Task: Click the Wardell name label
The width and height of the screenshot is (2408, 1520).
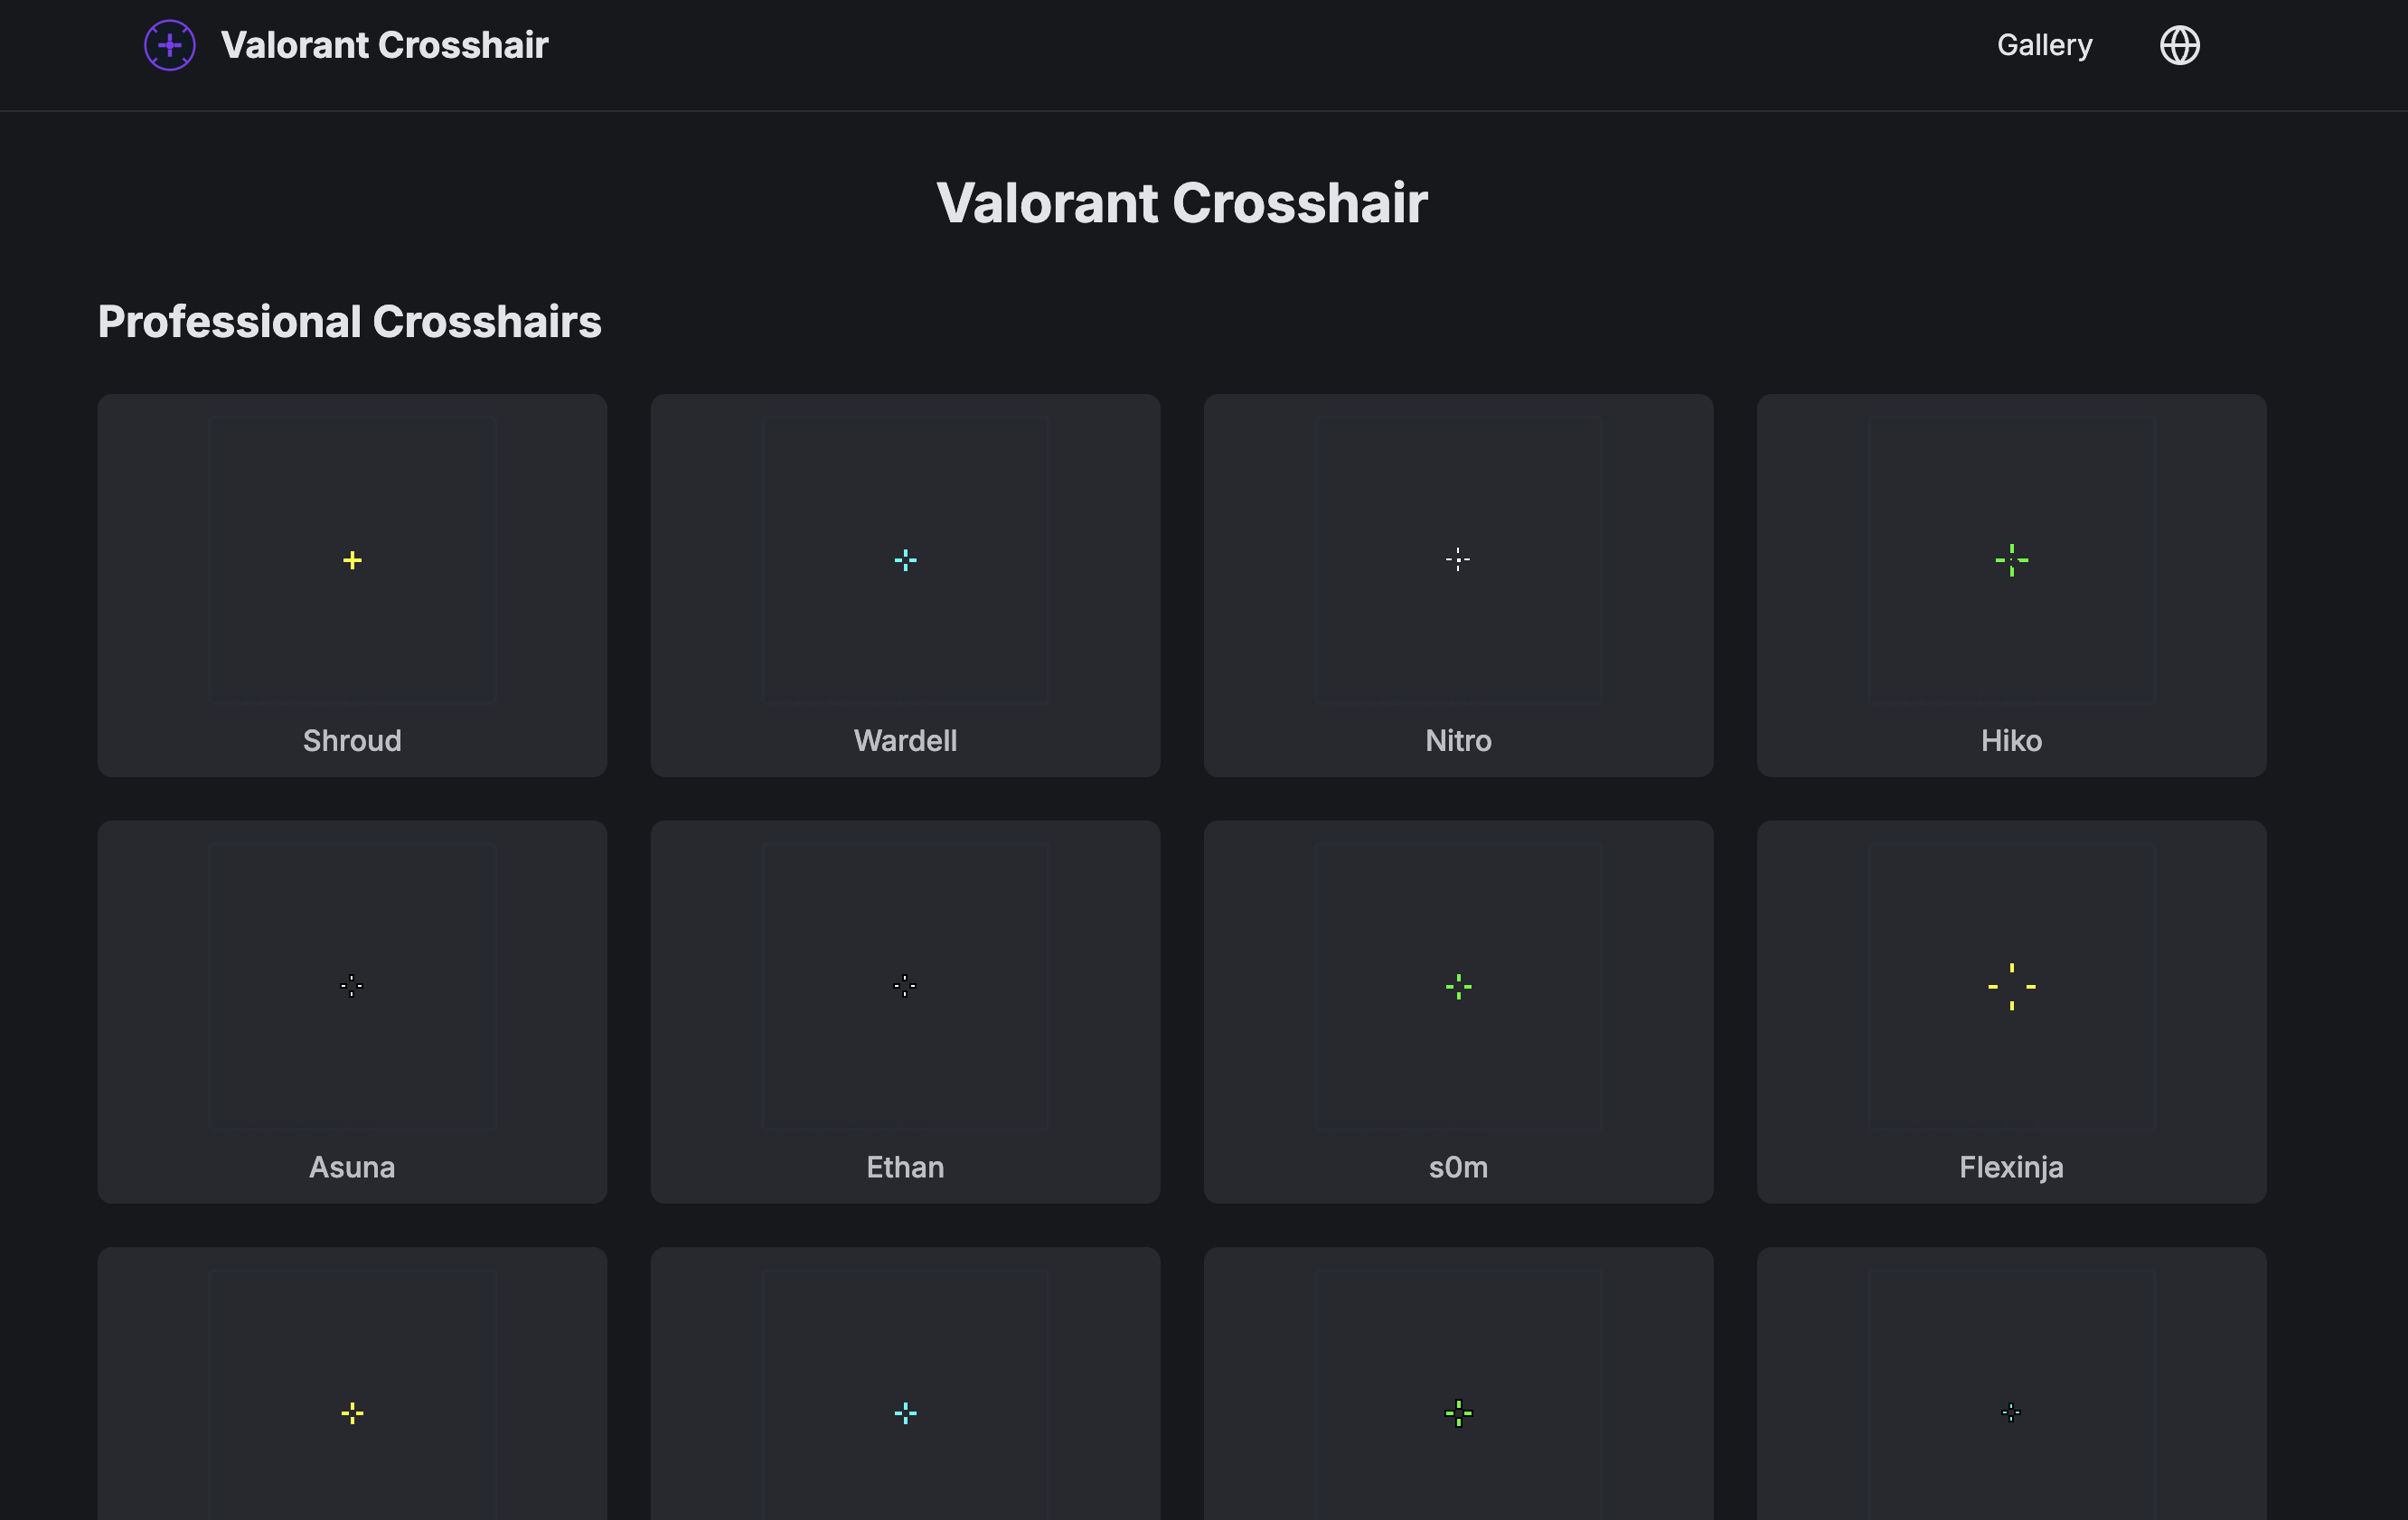Action: (x=905, y=741)
